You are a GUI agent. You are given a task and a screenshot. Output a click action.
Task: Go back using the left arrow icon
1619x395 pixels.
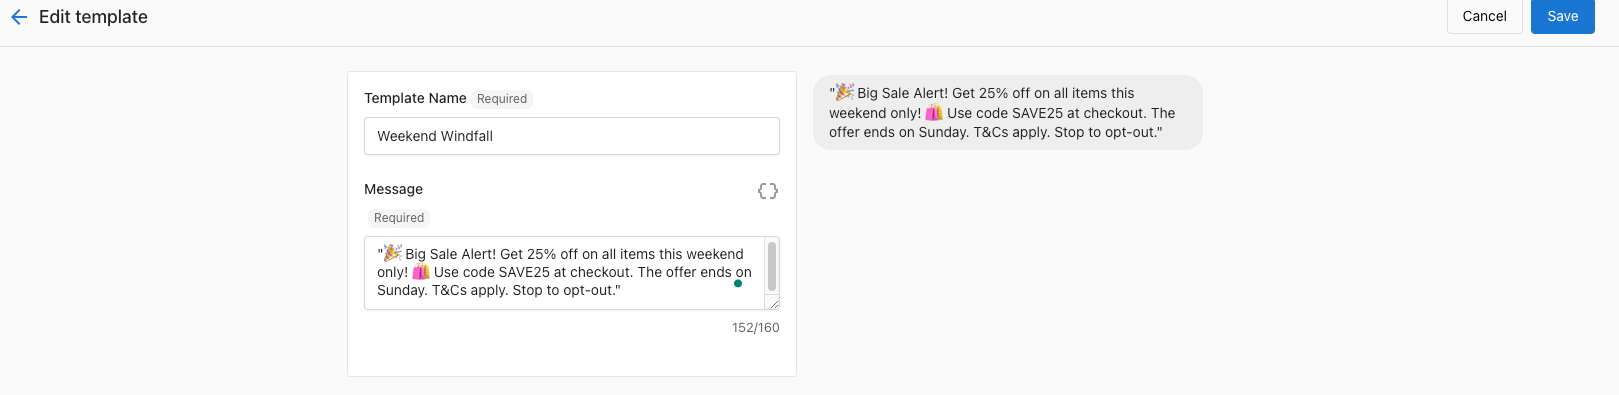[18, 17]
